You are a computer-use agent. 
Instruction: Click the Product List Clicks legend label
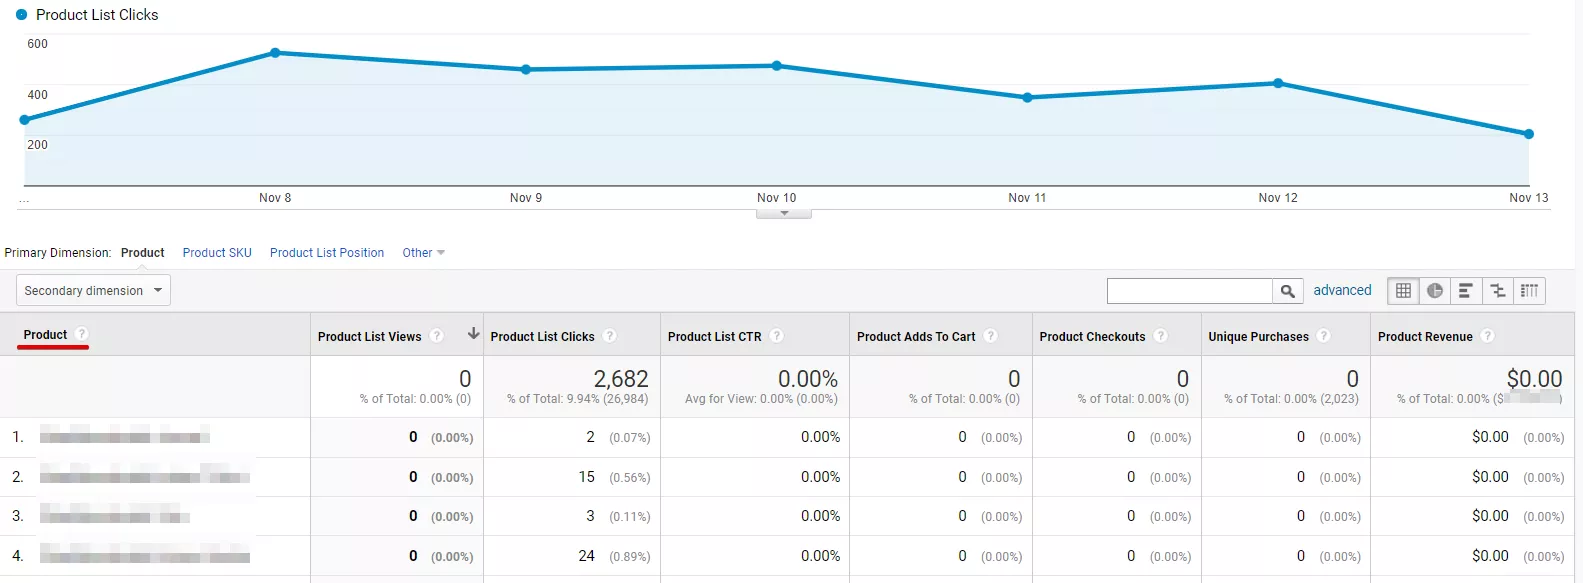coord(97,15)
